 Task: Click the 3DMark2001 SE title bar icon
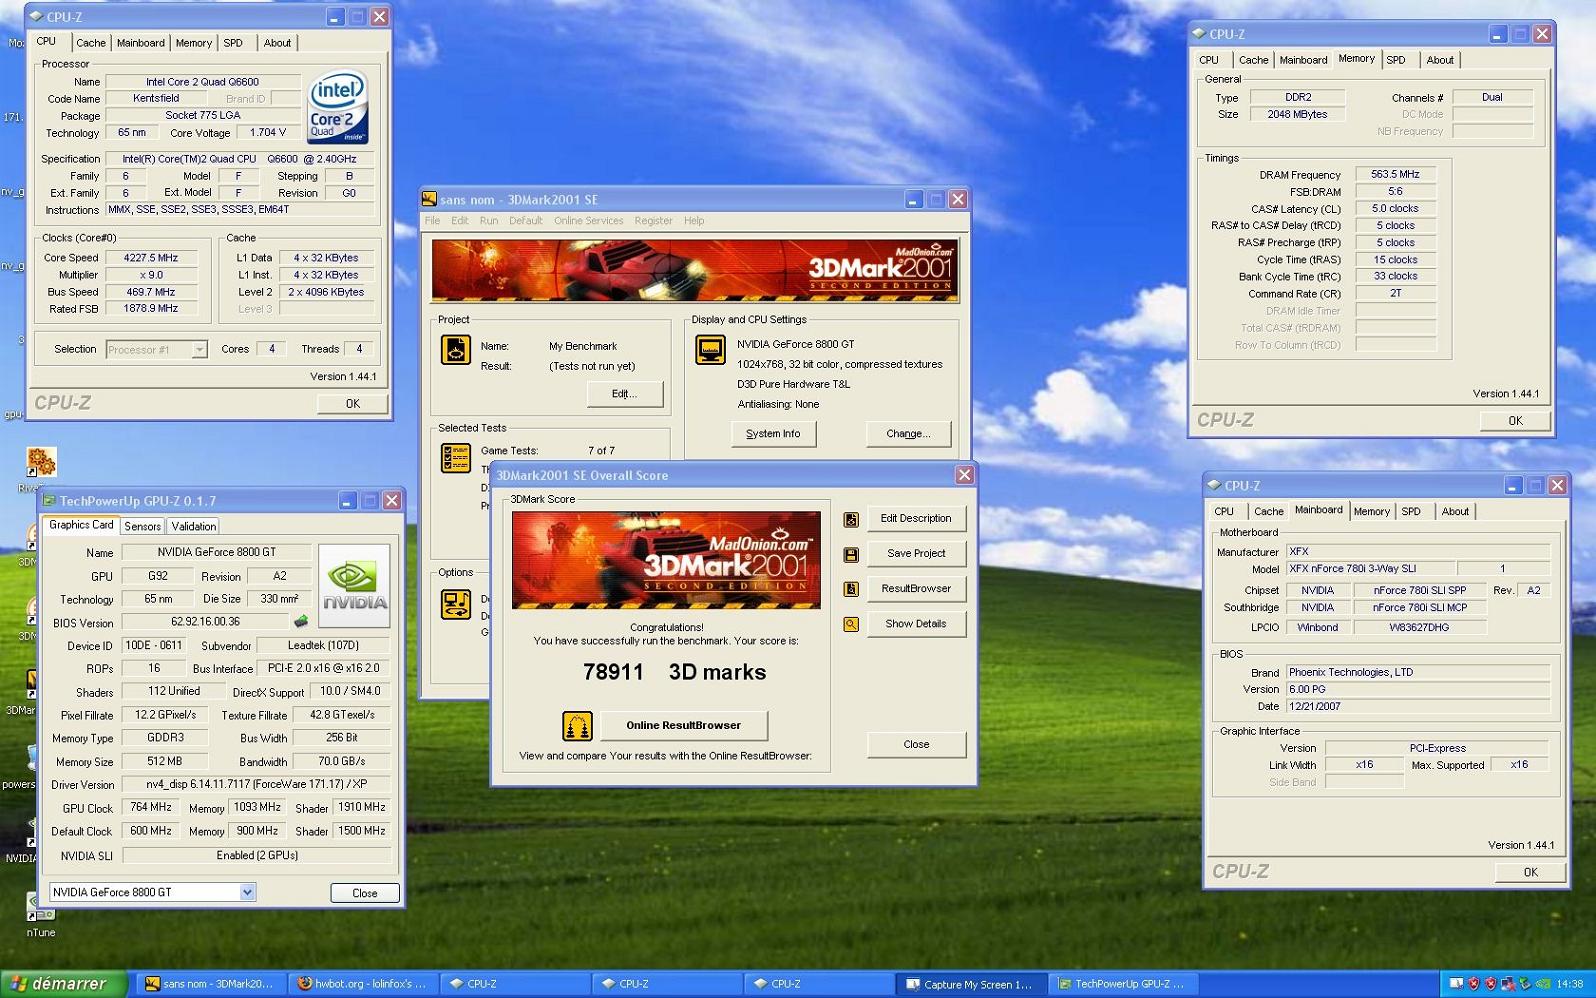point(430,199)
